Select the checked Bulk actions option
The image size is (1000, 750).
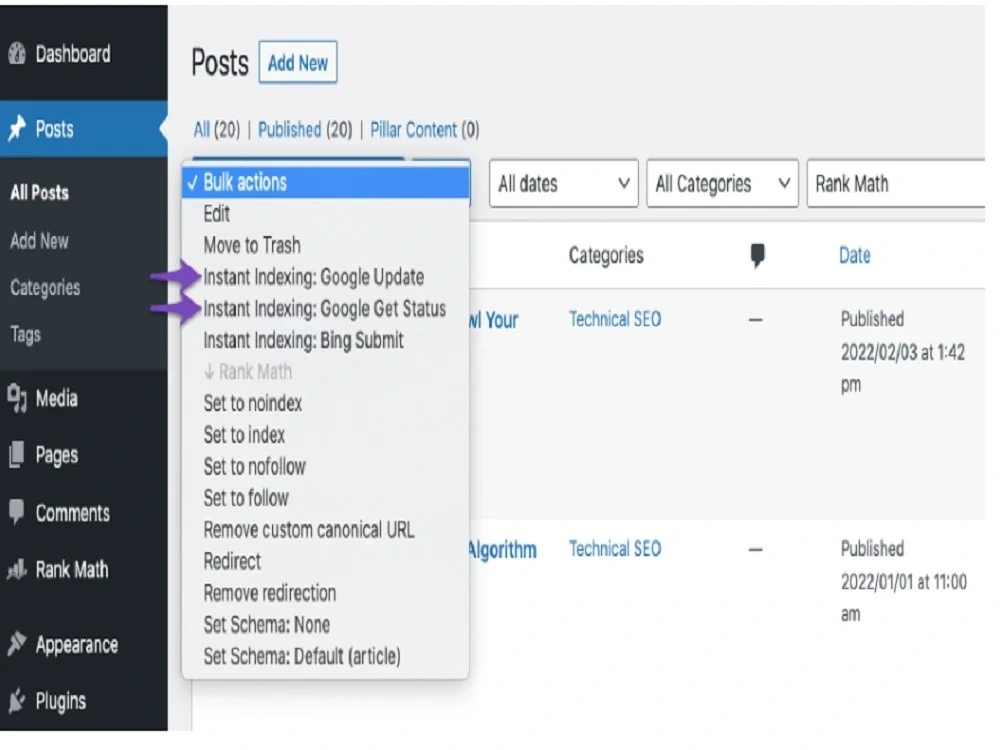pyautogui.click(x=326, y=182)
